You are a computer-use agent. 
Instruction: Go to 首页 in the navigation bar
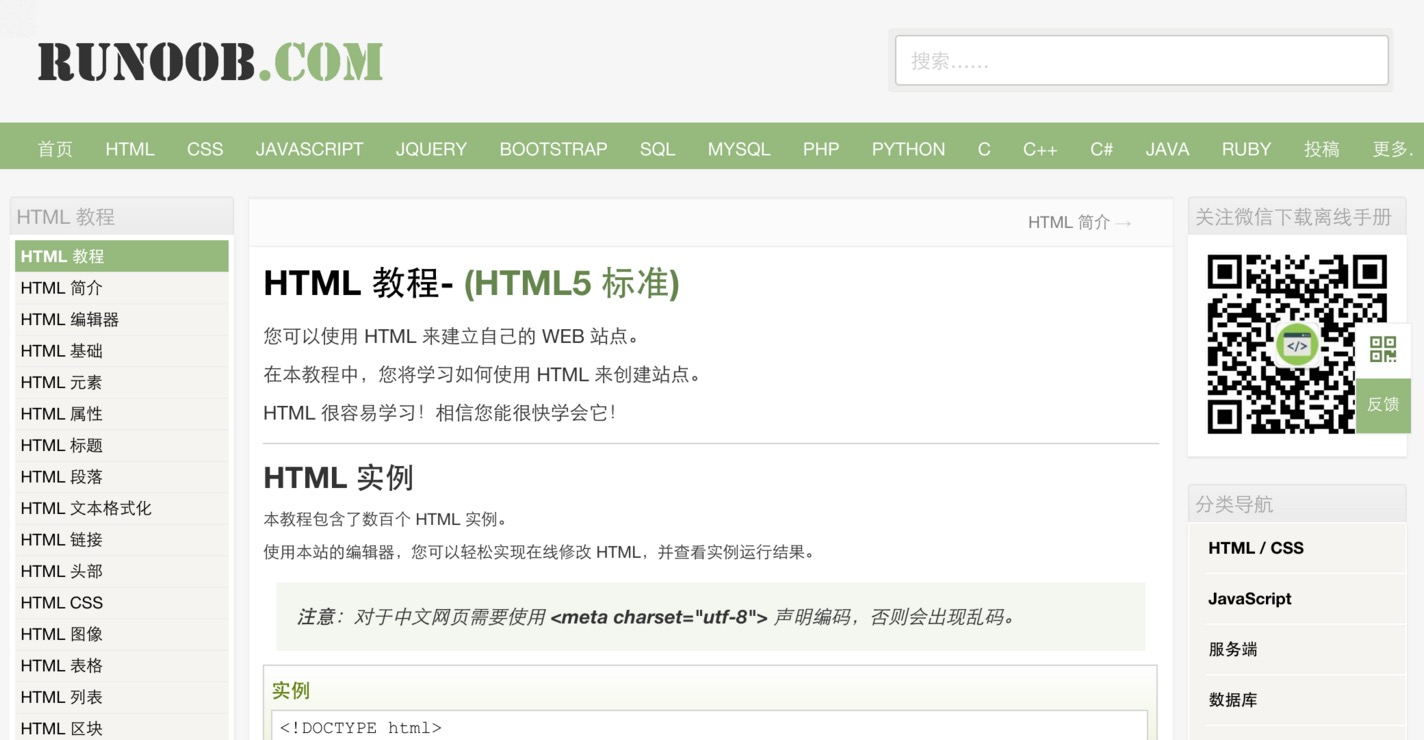tap(55, 149)
